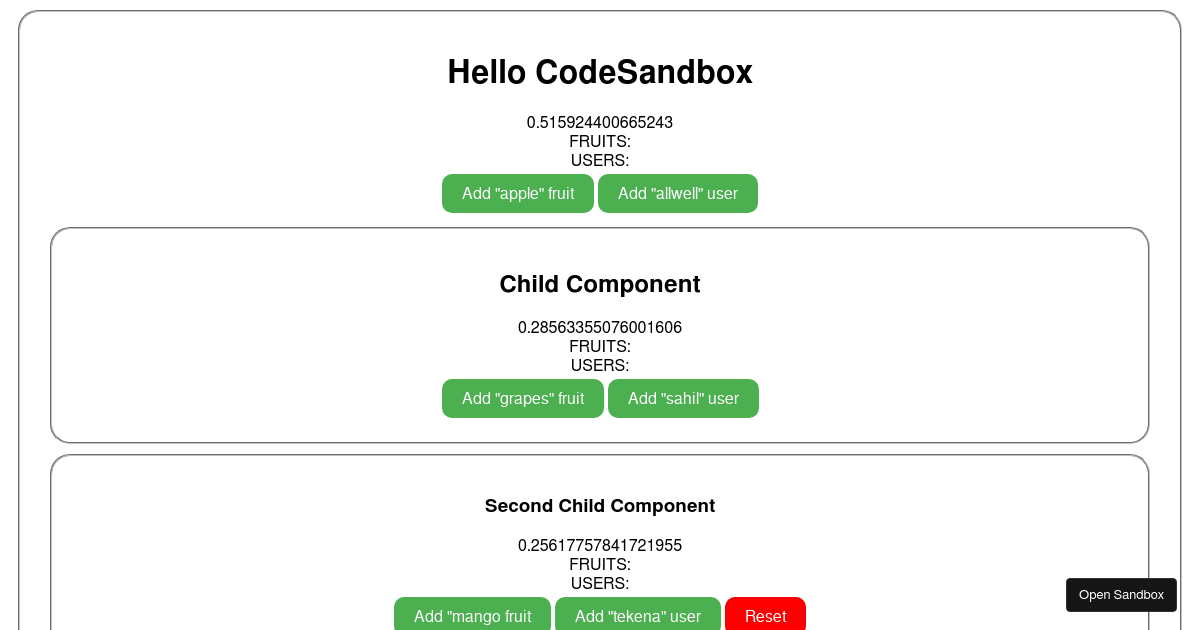Image resolution: width=1200 pixels, height=630 pixels.
Task: Select the Child Component heading
Action: point(600,284)
